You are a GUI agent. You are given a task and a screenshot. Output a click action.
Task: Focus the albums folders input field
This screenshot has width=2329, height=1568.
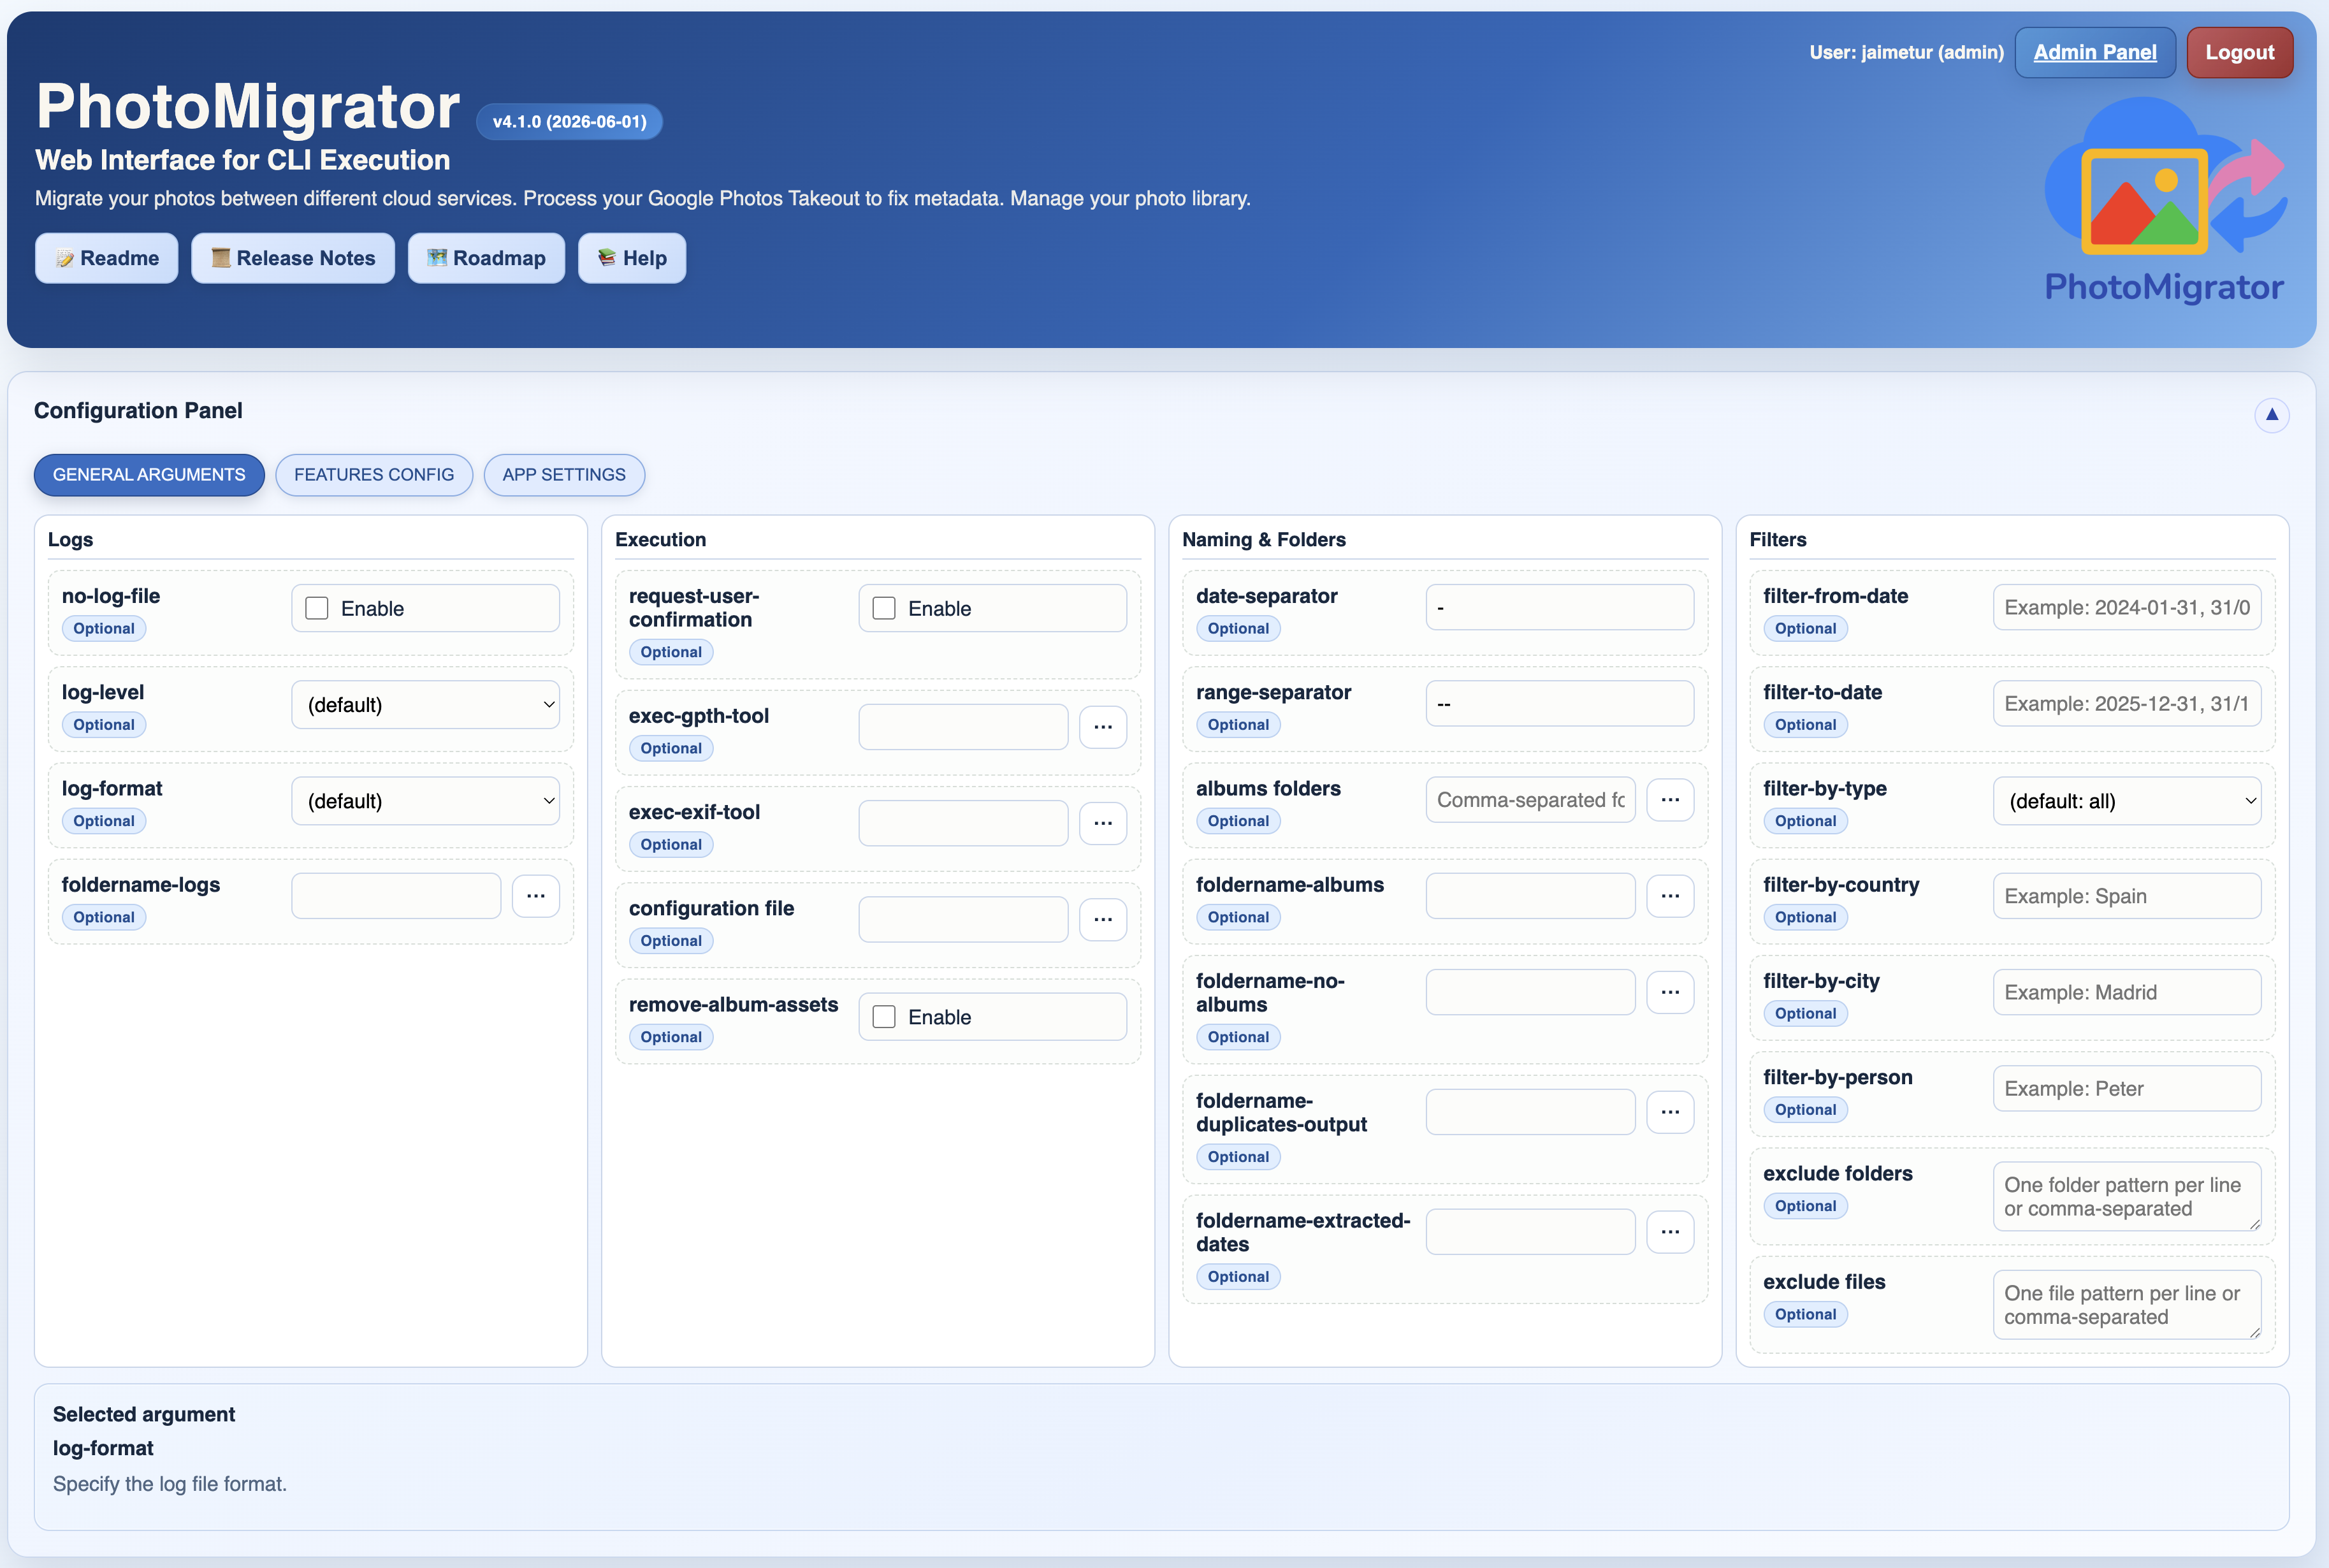click(1530, 800)
